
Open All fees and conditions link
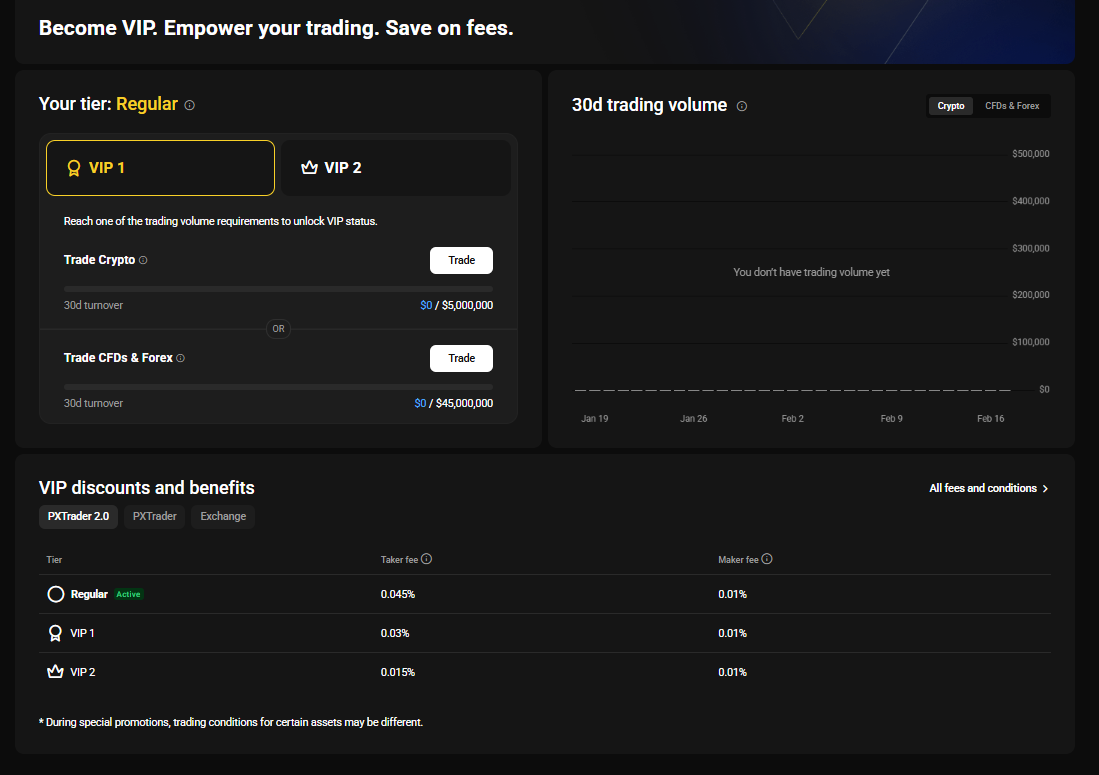point(988,488)
